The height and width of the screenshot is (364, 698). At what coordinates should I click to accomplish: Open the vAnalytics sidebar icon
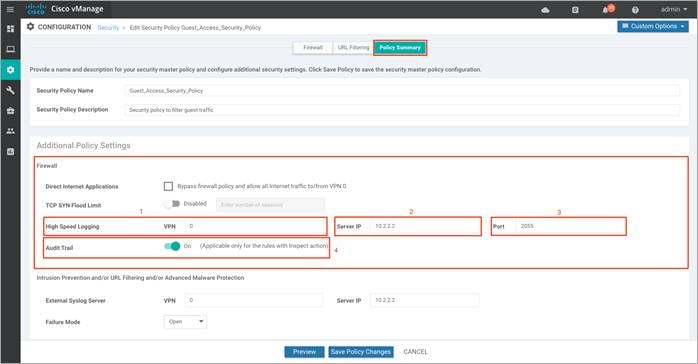(10, 152)
